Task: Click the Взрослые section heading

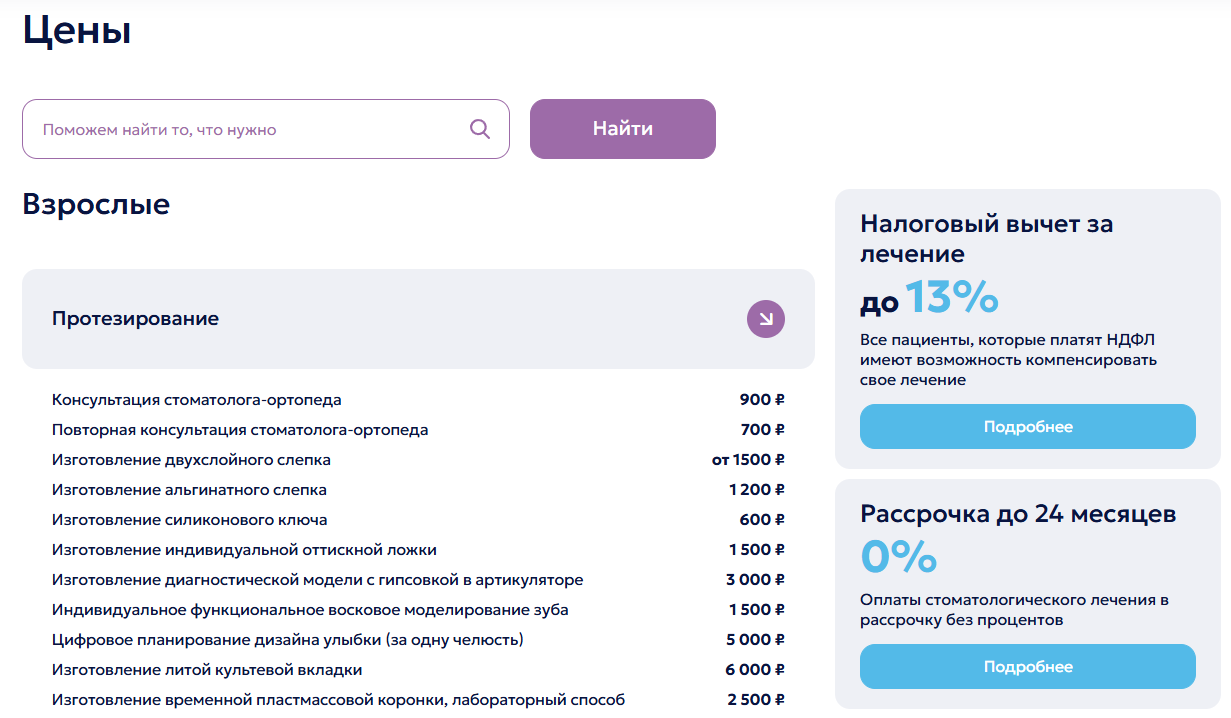Action: click(x=96, y=205)
